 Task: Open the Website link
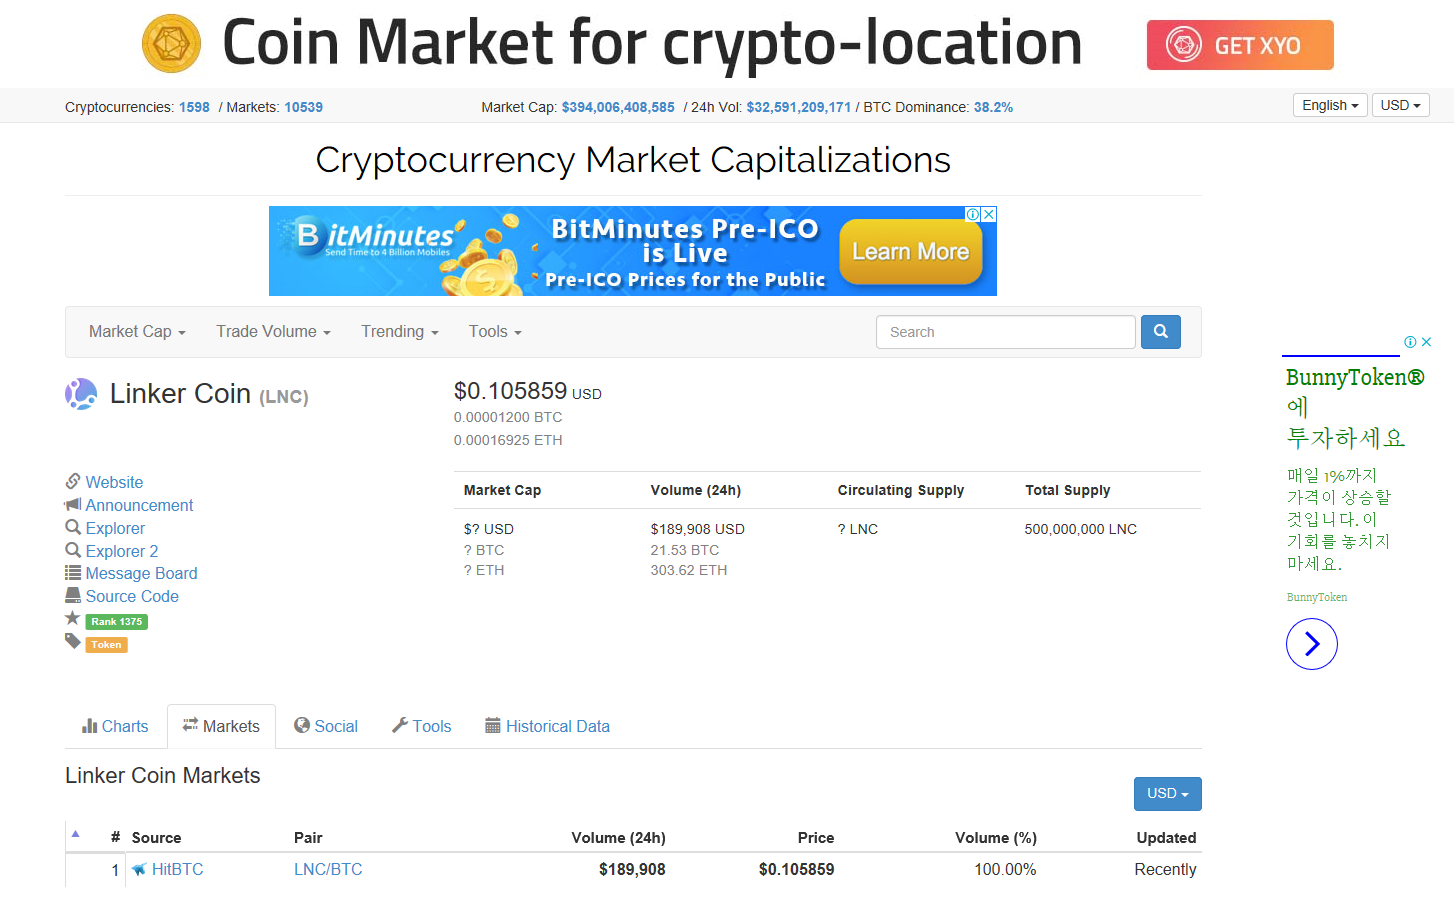coord(114,482)
